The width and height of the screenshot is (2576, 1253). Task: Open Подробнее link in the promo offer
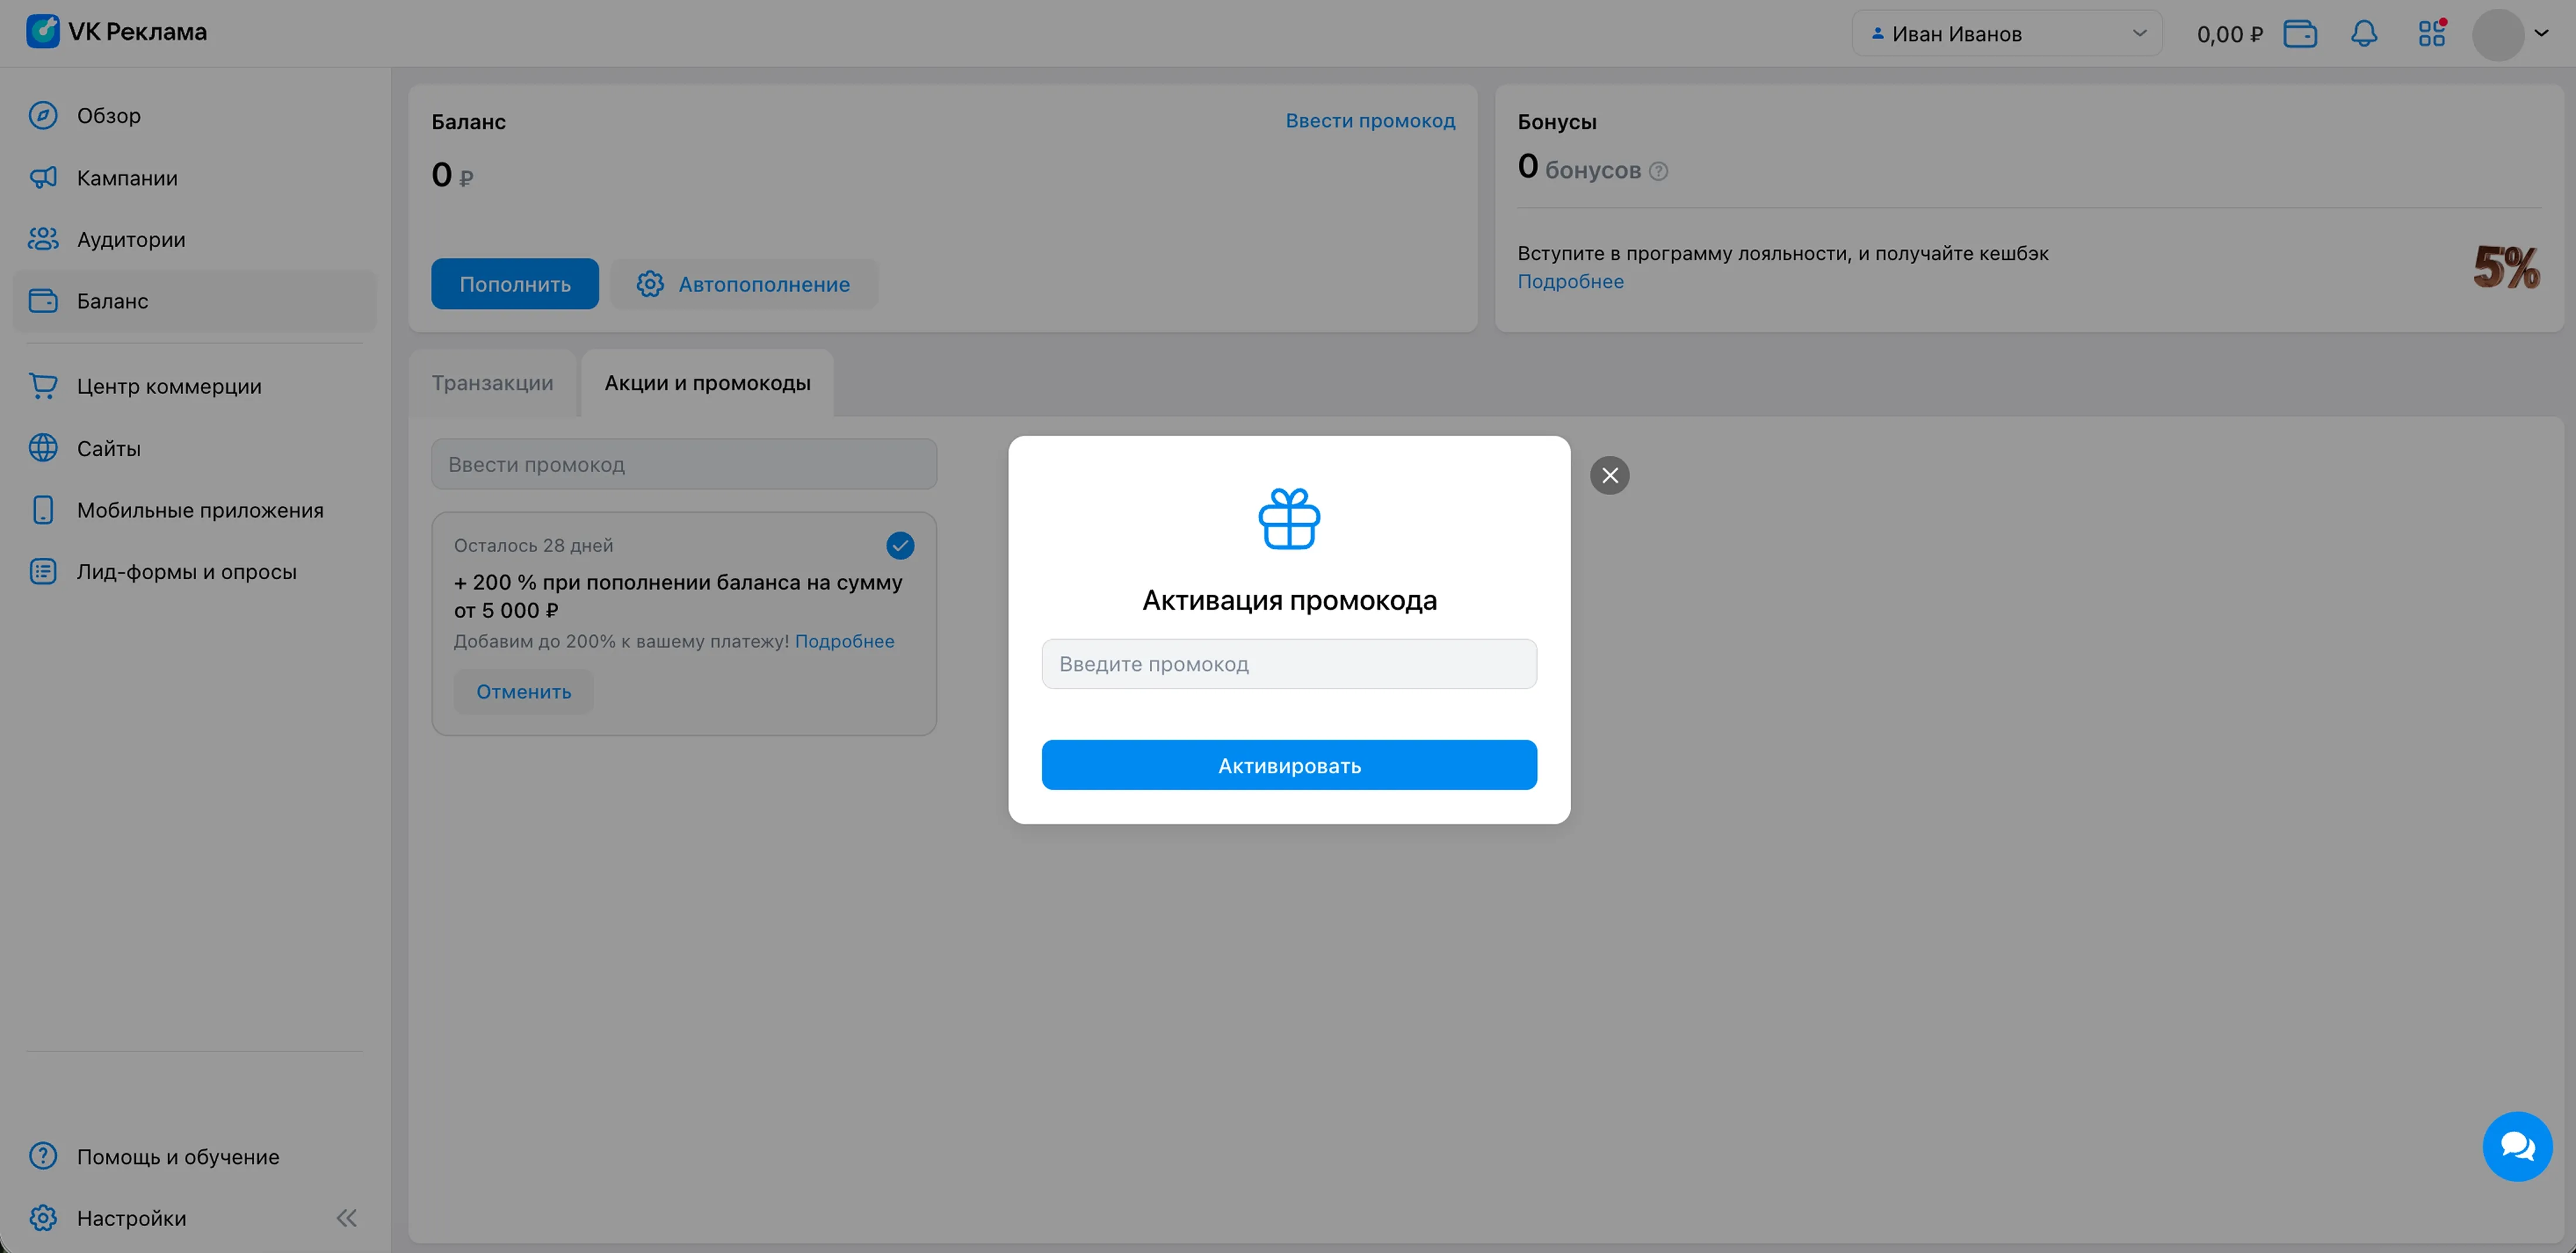click(844, 641)
